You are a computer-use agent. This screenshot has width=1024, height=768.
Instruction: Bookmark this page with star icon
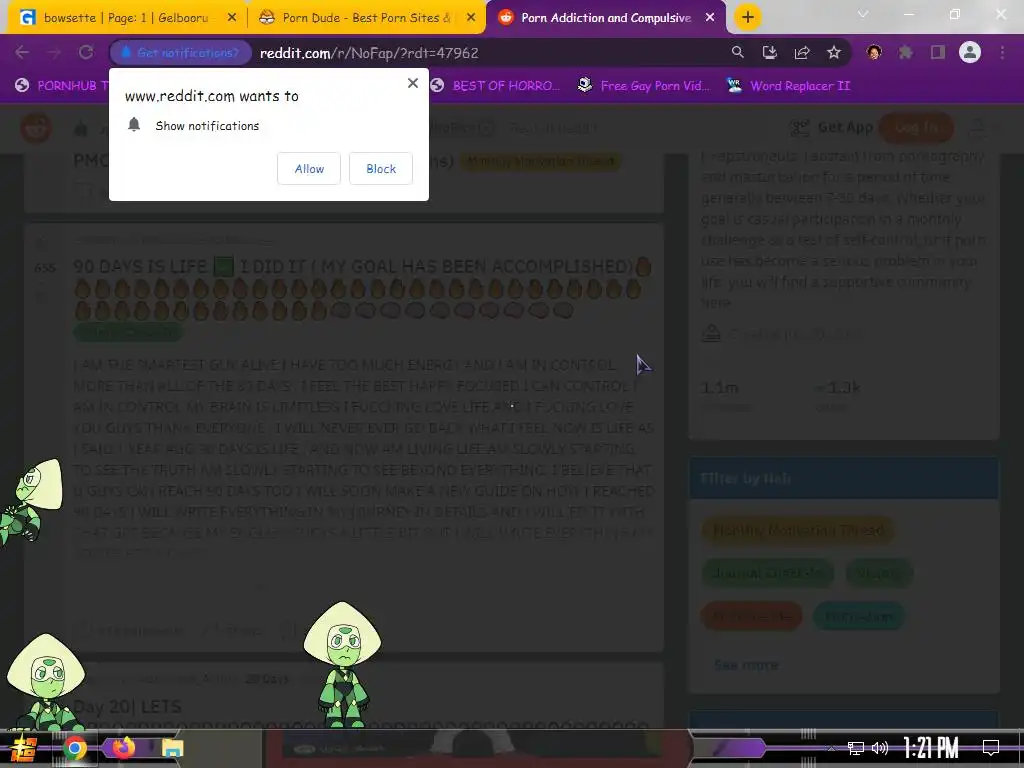tap(833, 52)
